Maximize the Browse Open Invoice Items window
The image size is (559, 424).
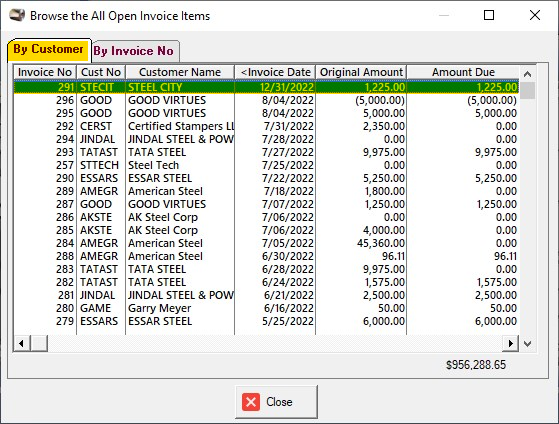pyautogui.click(x=489, y=15)
